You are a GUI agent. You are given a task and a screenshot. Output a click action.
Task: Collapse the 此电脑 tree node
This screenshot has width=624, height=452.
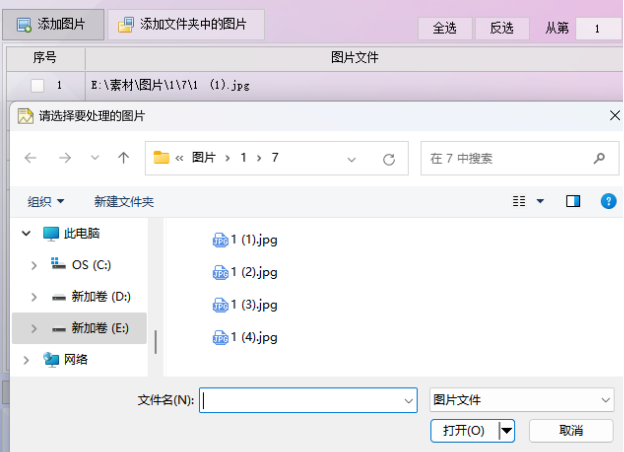click(x=26, y=233)
